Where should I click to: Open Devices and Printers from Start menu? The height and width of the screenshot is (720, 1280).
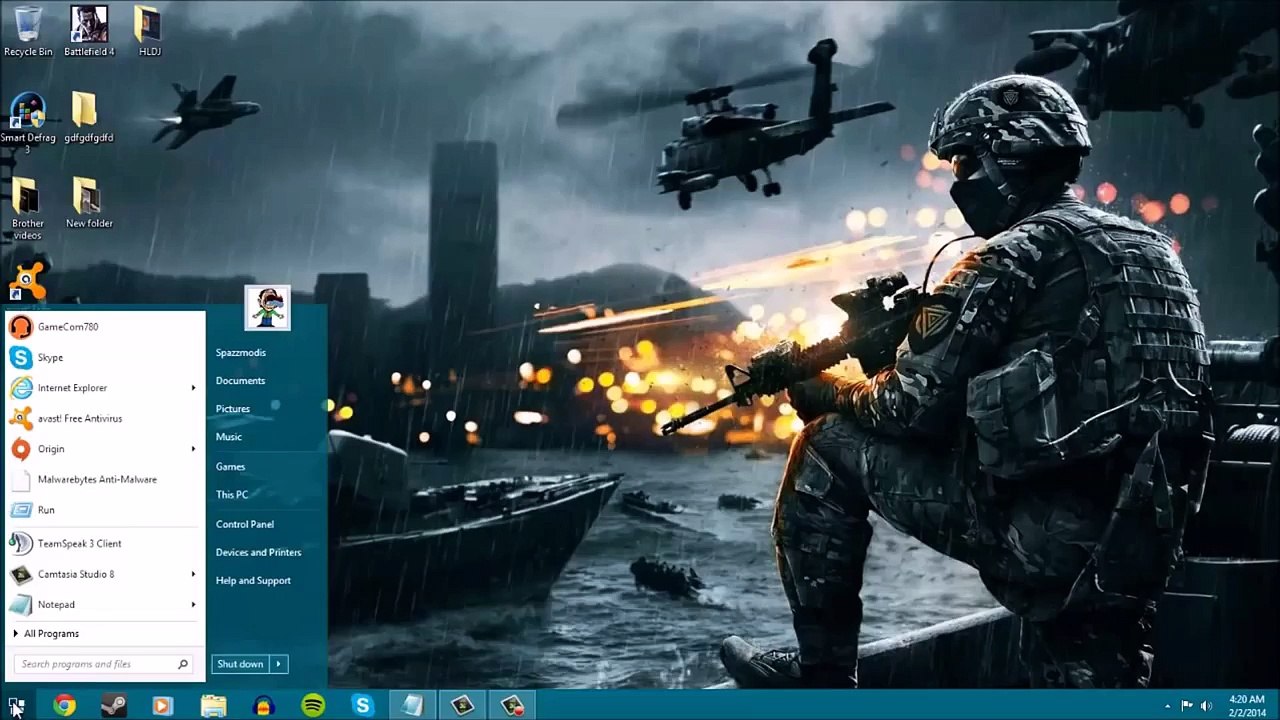pyautogui.click(x=258, y=552)
